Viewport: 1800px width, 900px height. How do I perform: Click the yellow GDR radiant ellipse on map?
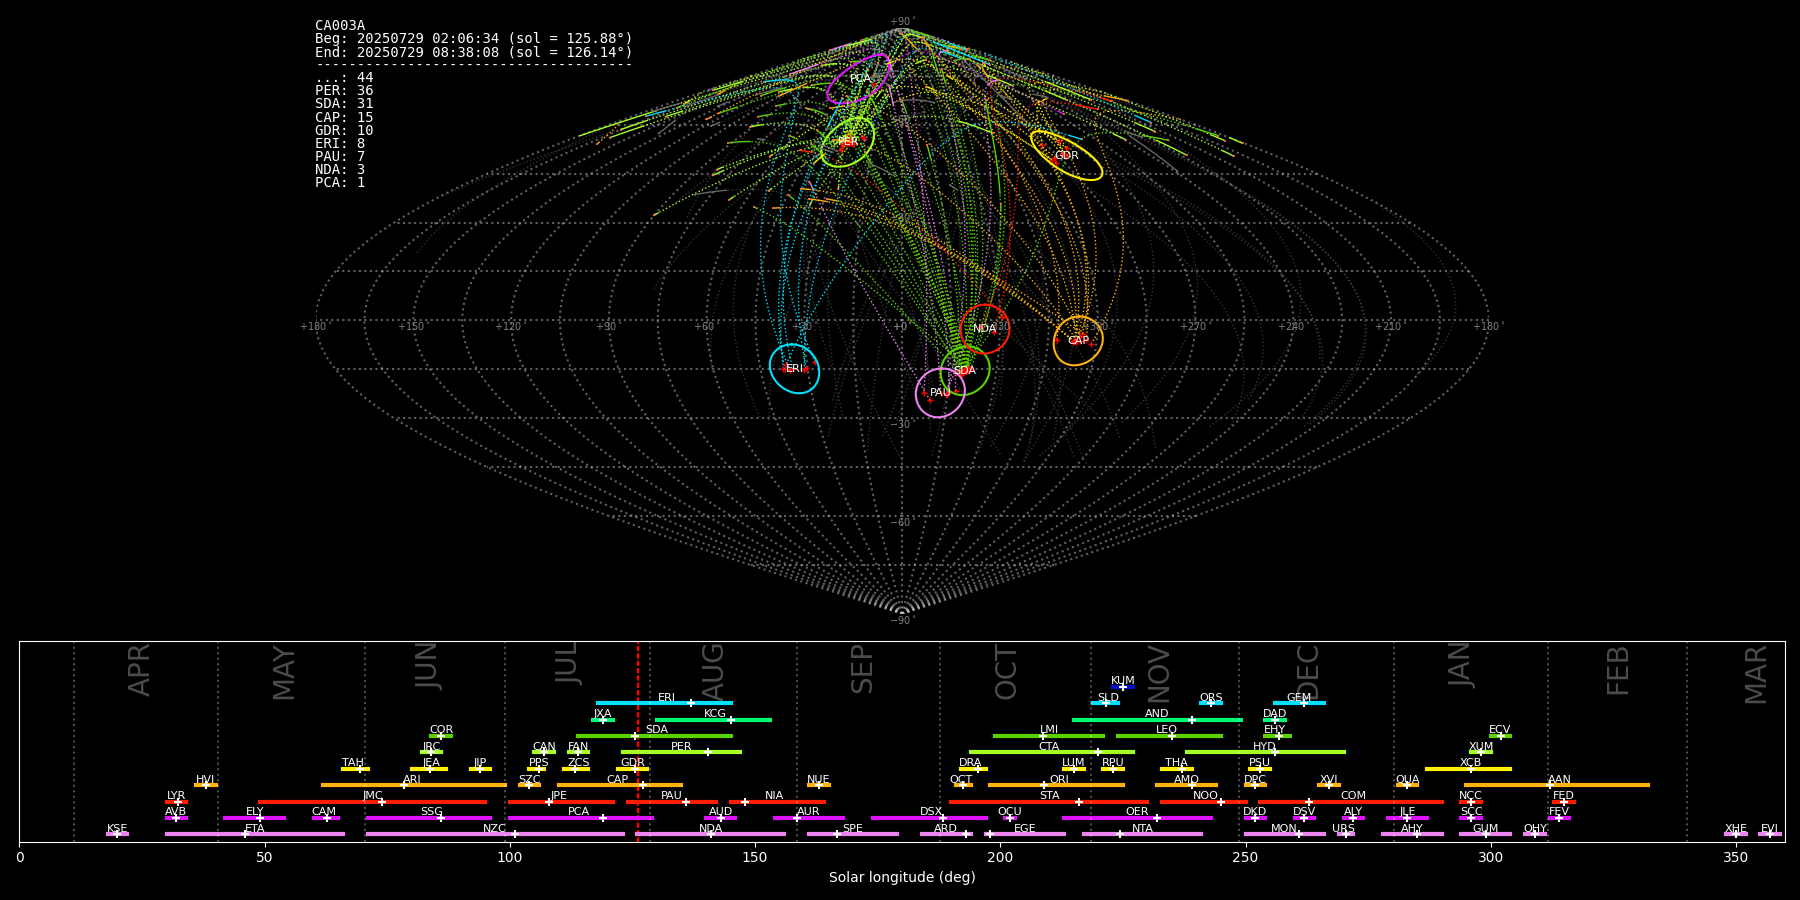coord(1066,155)
